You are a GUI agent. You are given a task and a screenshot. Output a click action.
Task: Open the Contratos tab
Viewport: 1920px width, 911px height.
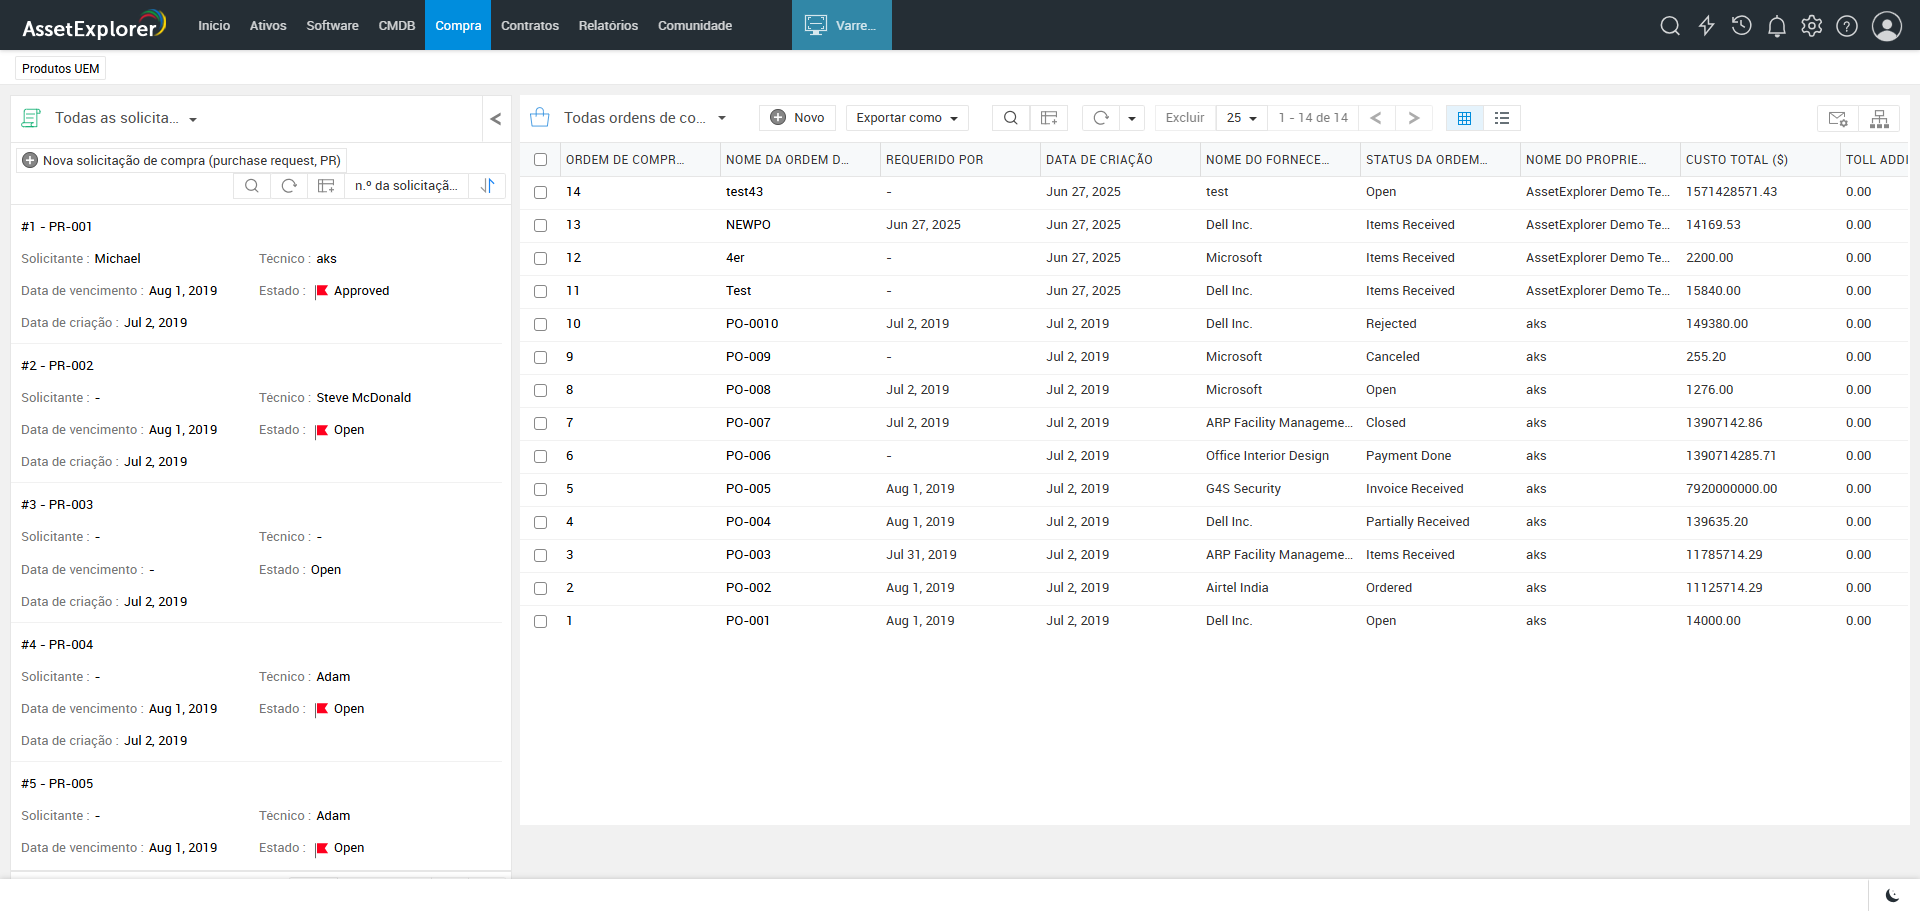click(x=529, y=26)
